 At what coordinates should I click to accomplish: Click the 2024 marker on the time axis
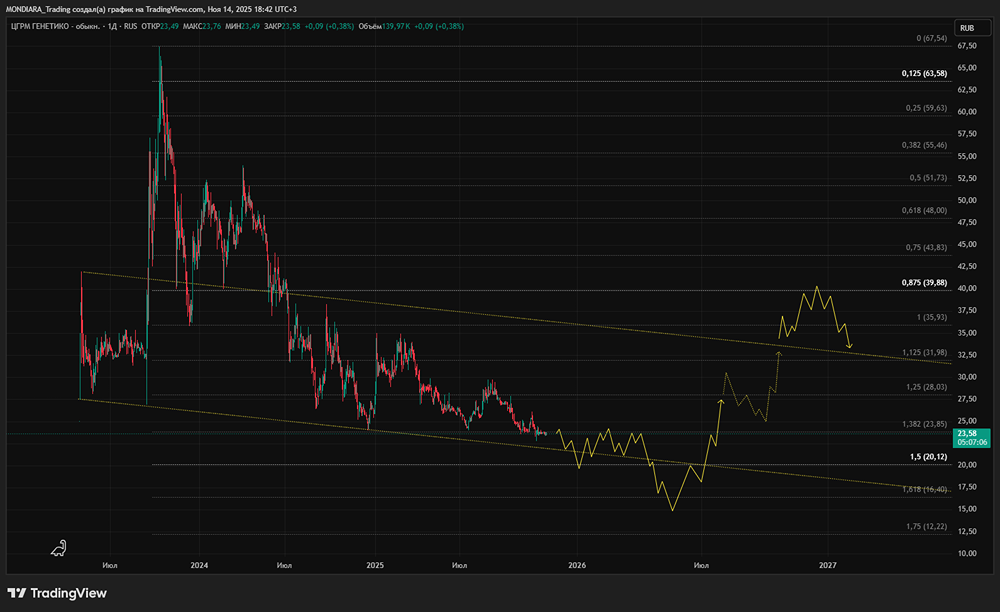pyautogui.click(x=199, y=565)
